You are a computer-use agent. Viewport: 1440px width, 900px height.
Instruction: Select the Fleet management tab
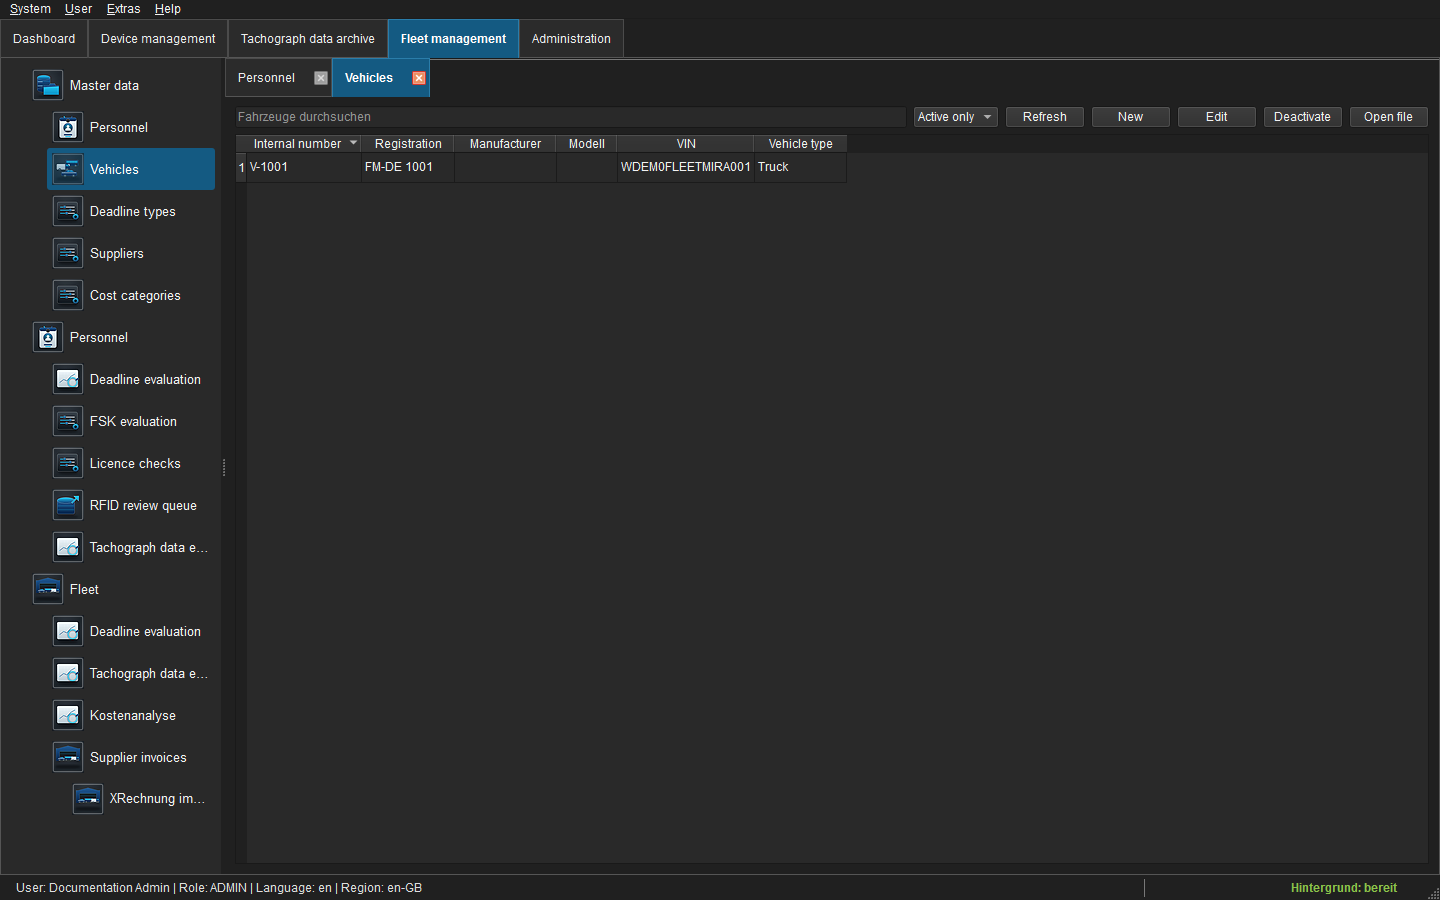453,39
